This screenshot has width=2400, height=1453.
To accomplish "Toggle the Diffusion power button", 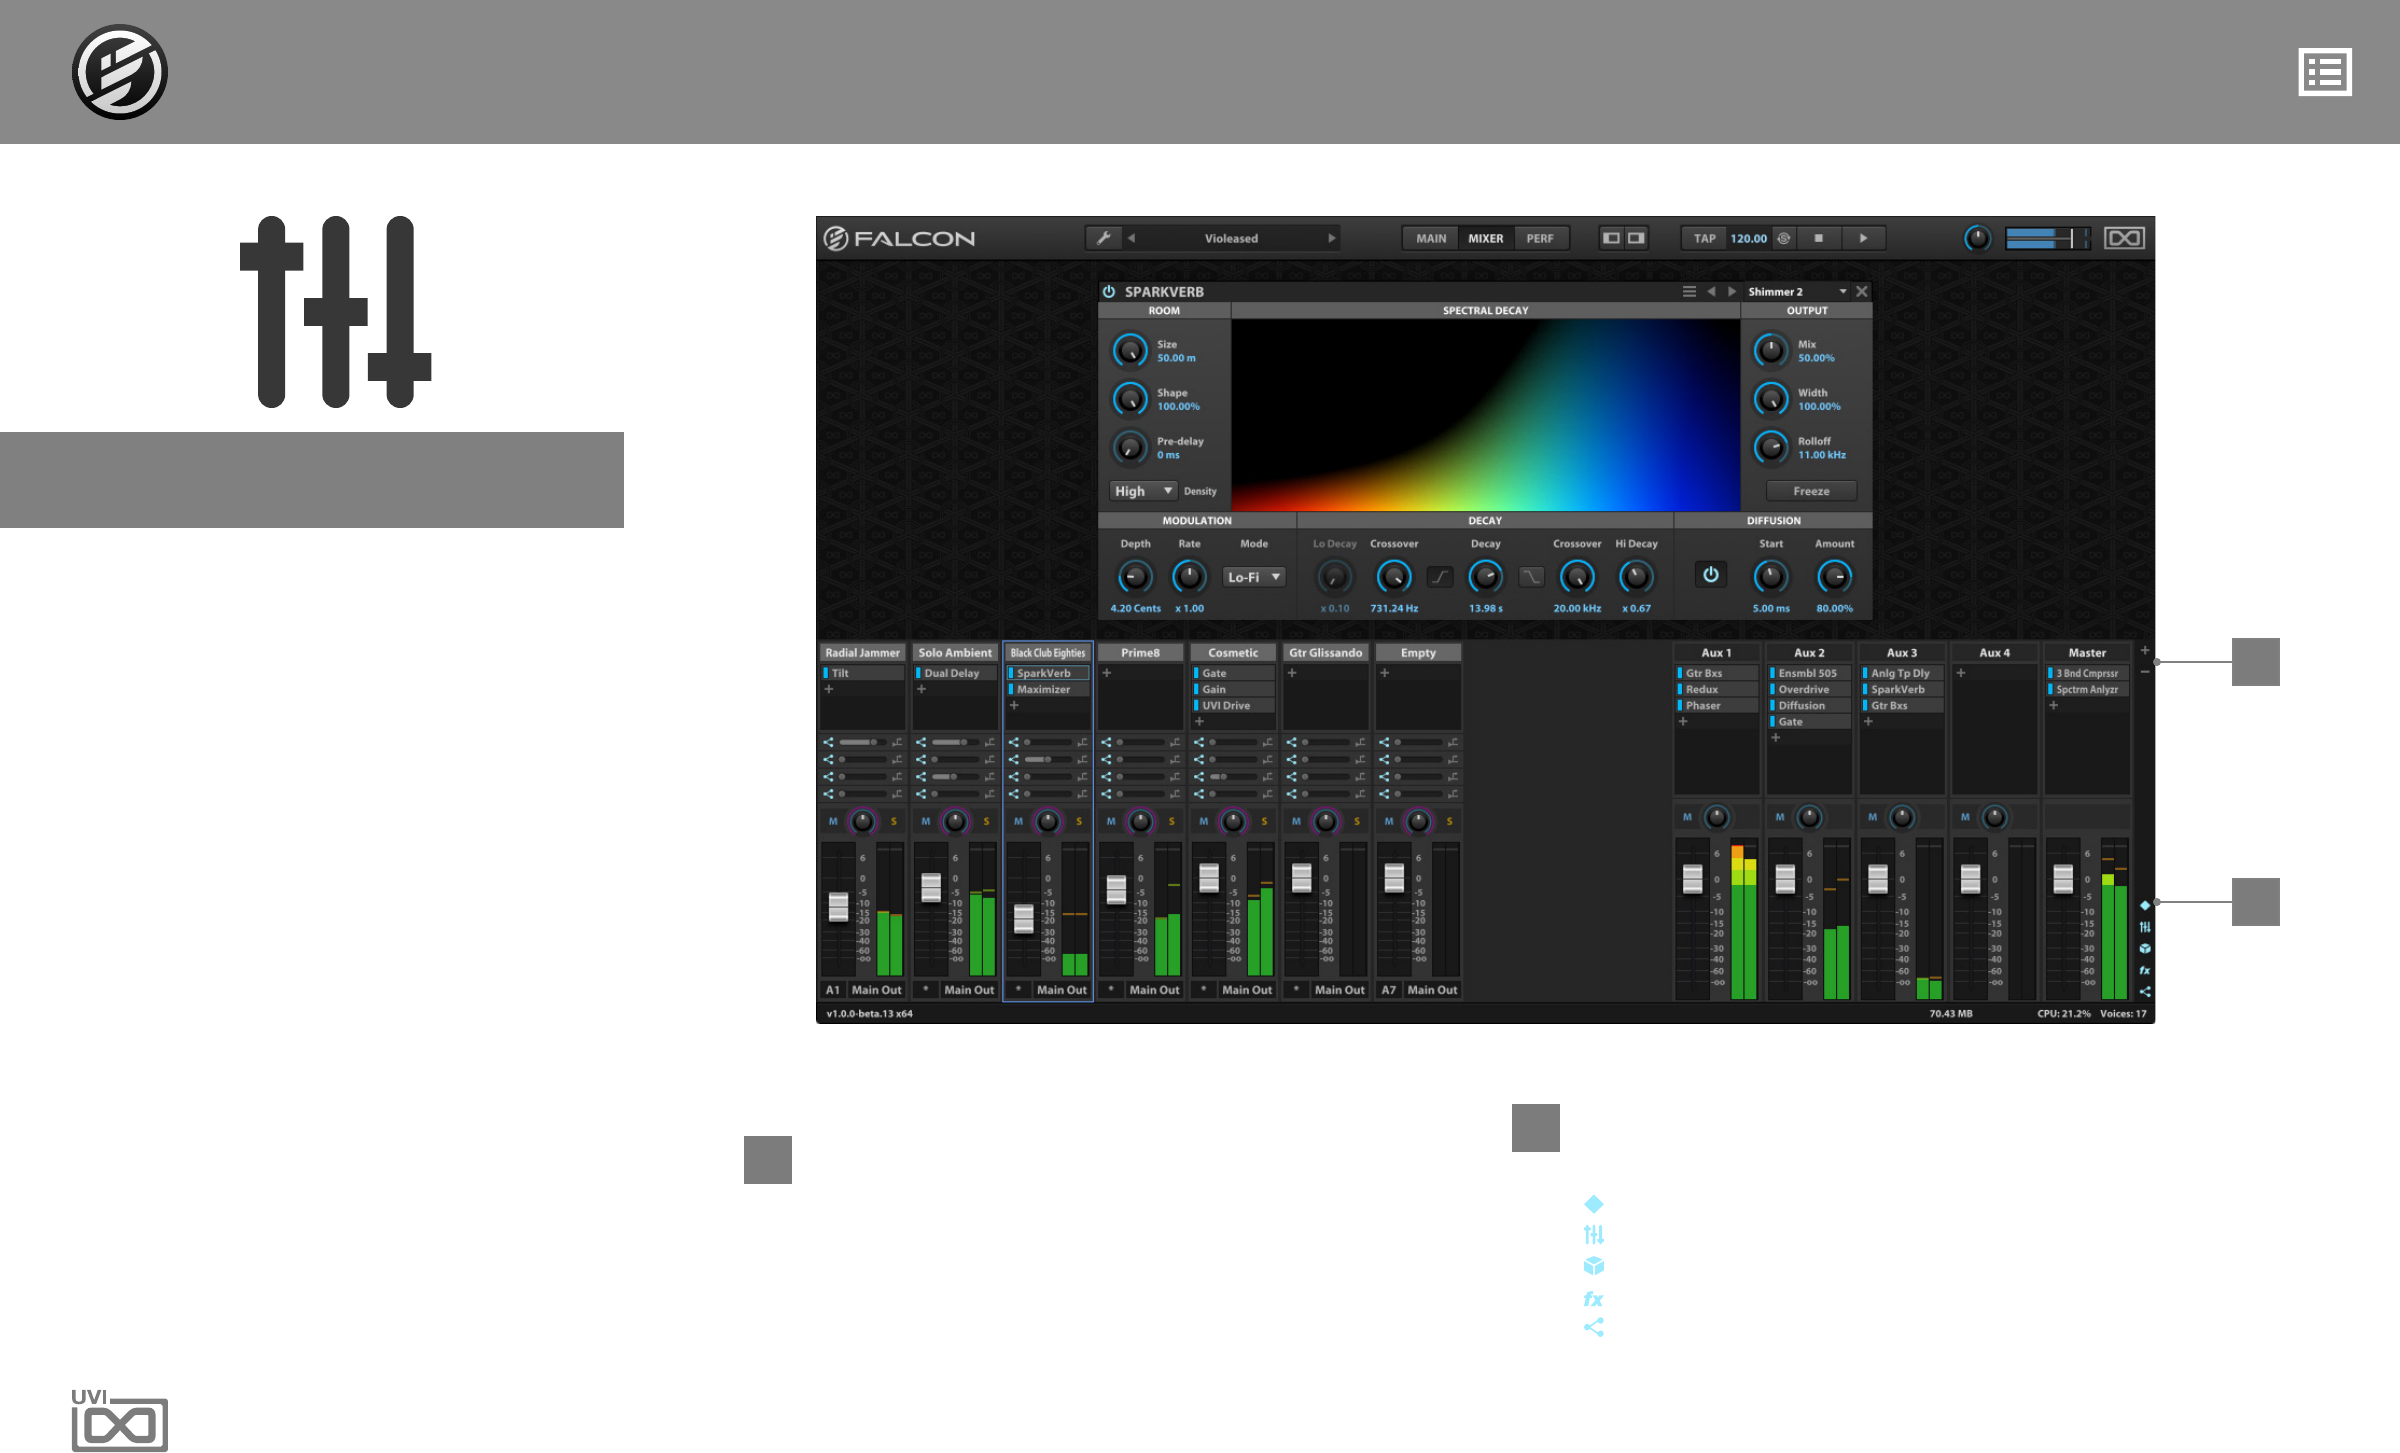I will tap(1711, 575).
